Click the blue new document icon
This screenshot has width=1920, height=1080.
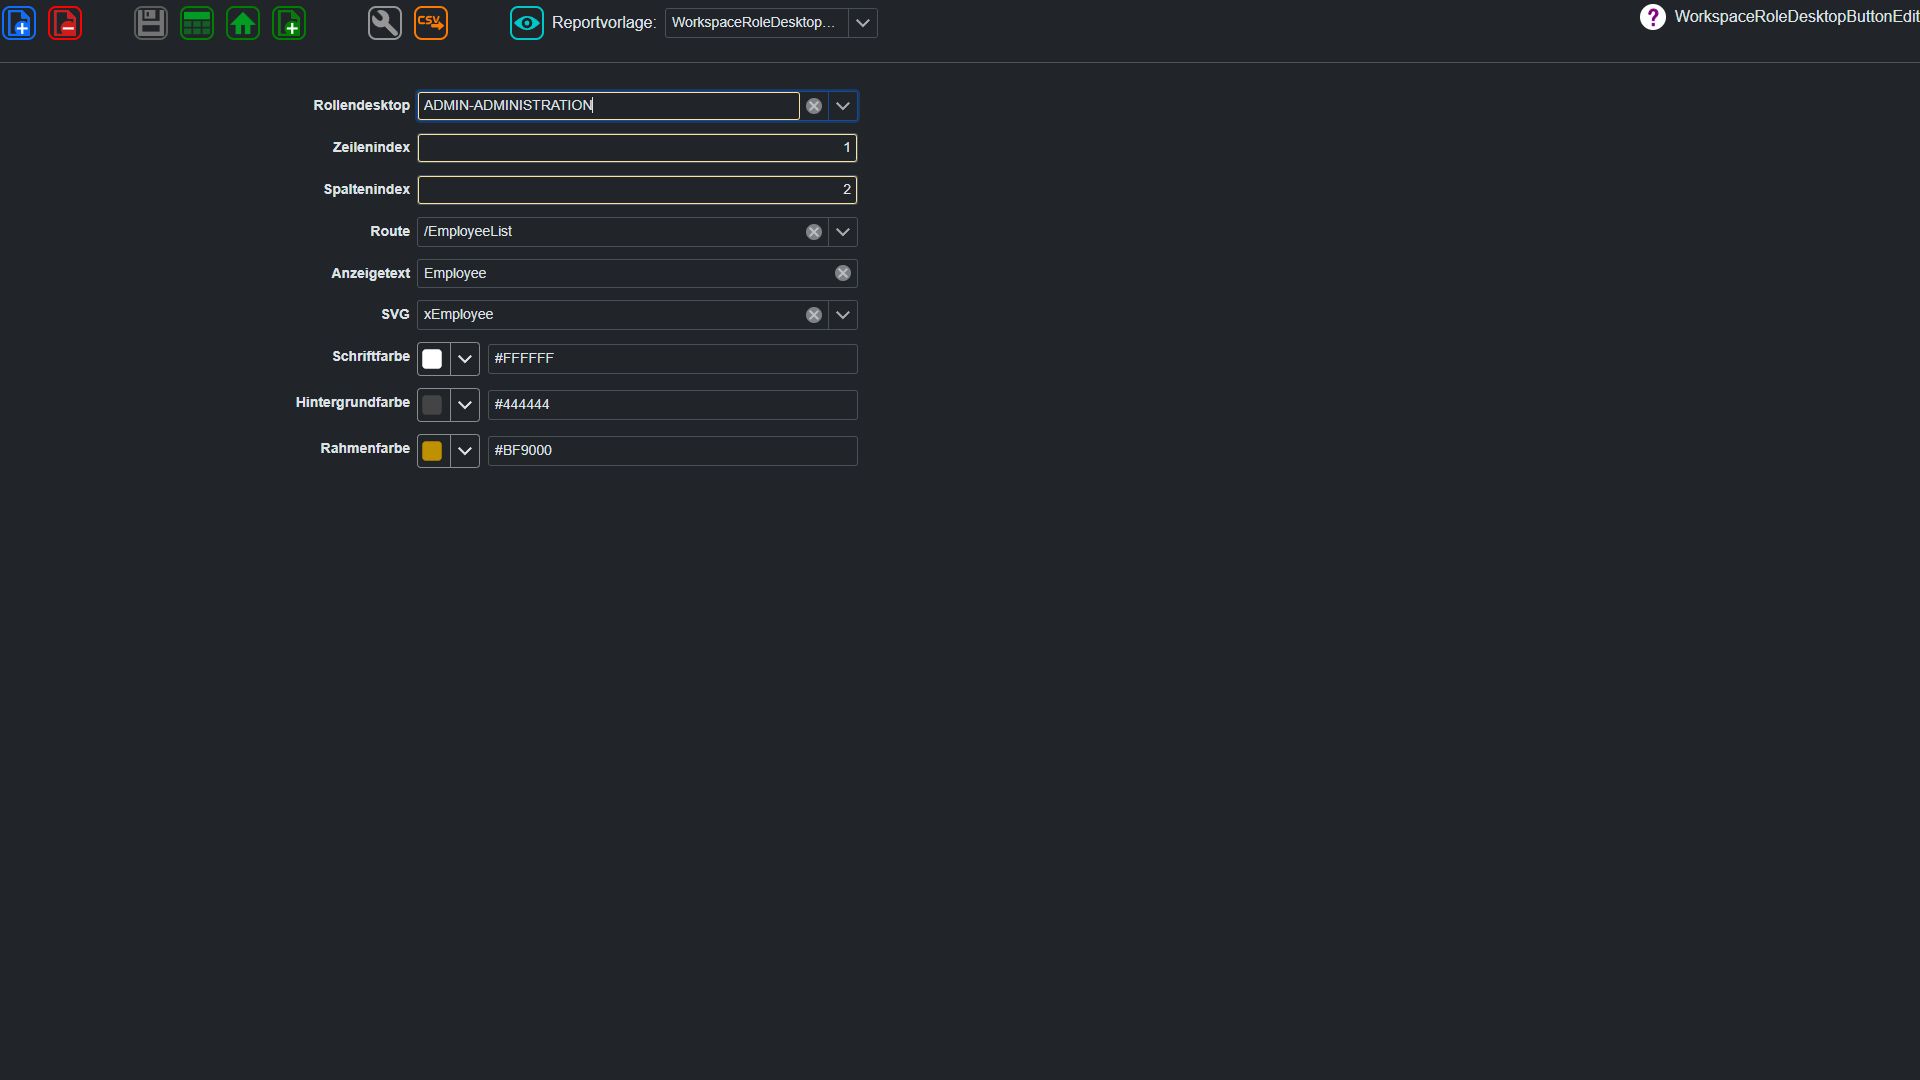click(x=19, y=23)
